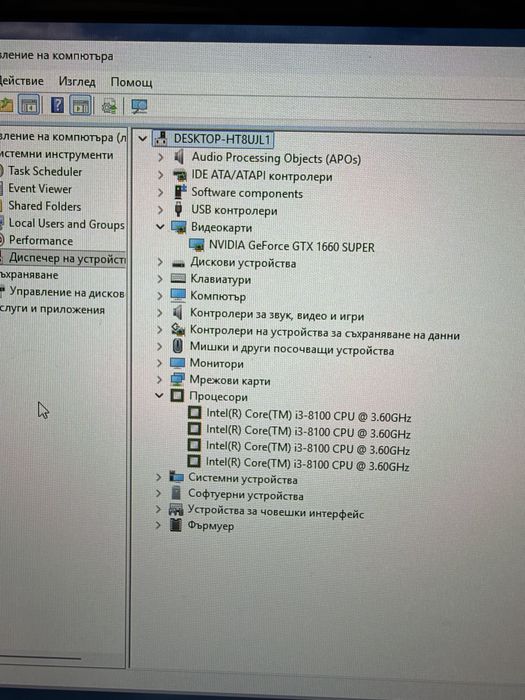Click the update driver toolbar icon
The height and width of the screenshot is (700, 525).
(x=109, y=107)
